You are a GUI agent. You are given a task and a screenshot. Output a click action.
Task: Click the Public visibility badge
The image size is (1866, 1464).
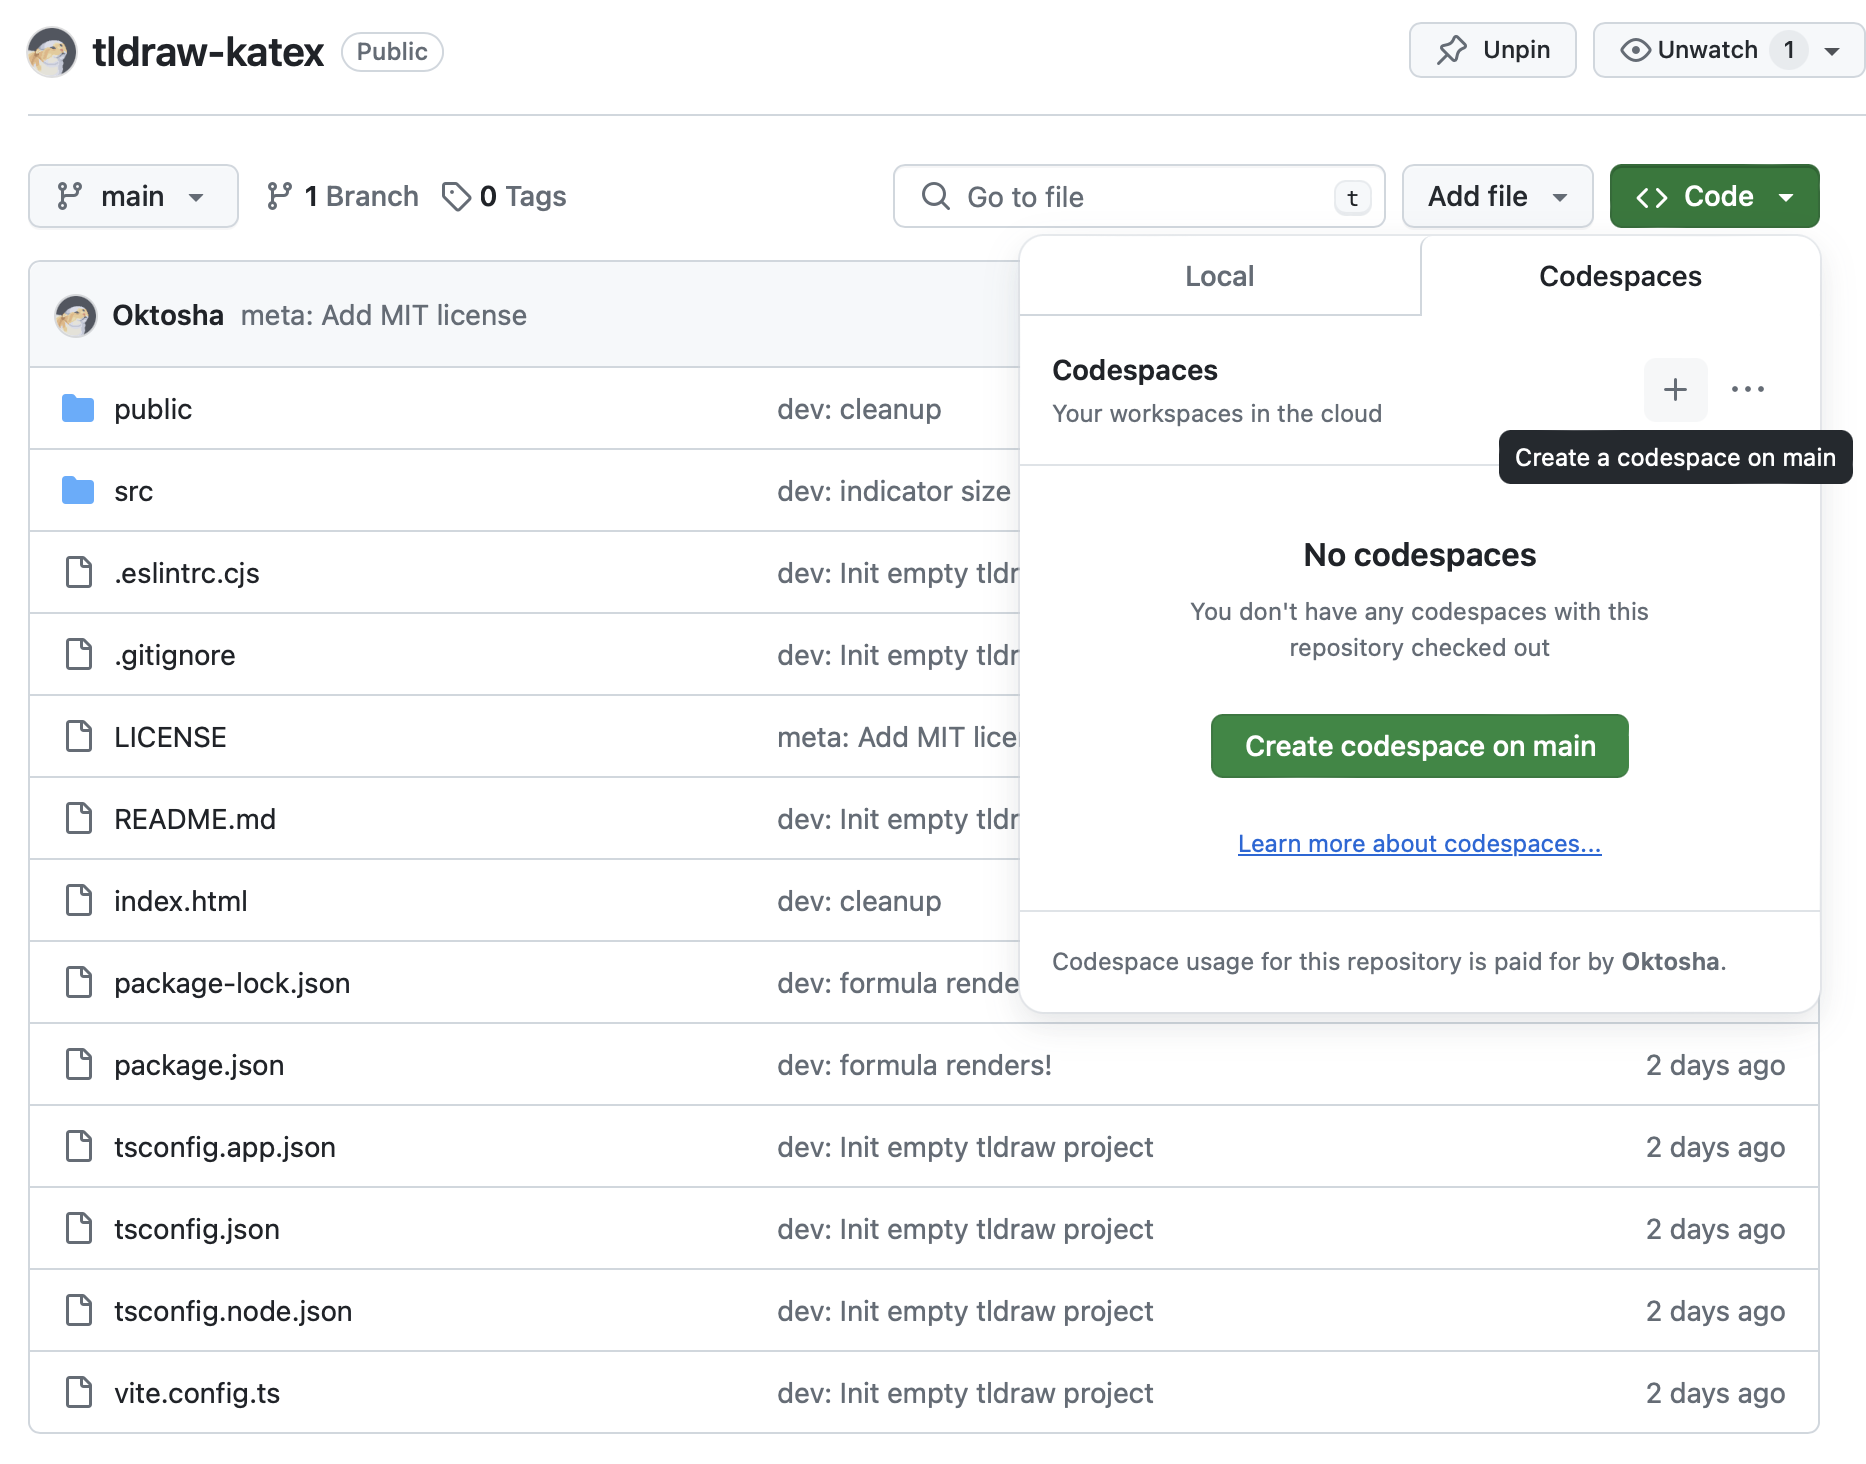(392, 52)
